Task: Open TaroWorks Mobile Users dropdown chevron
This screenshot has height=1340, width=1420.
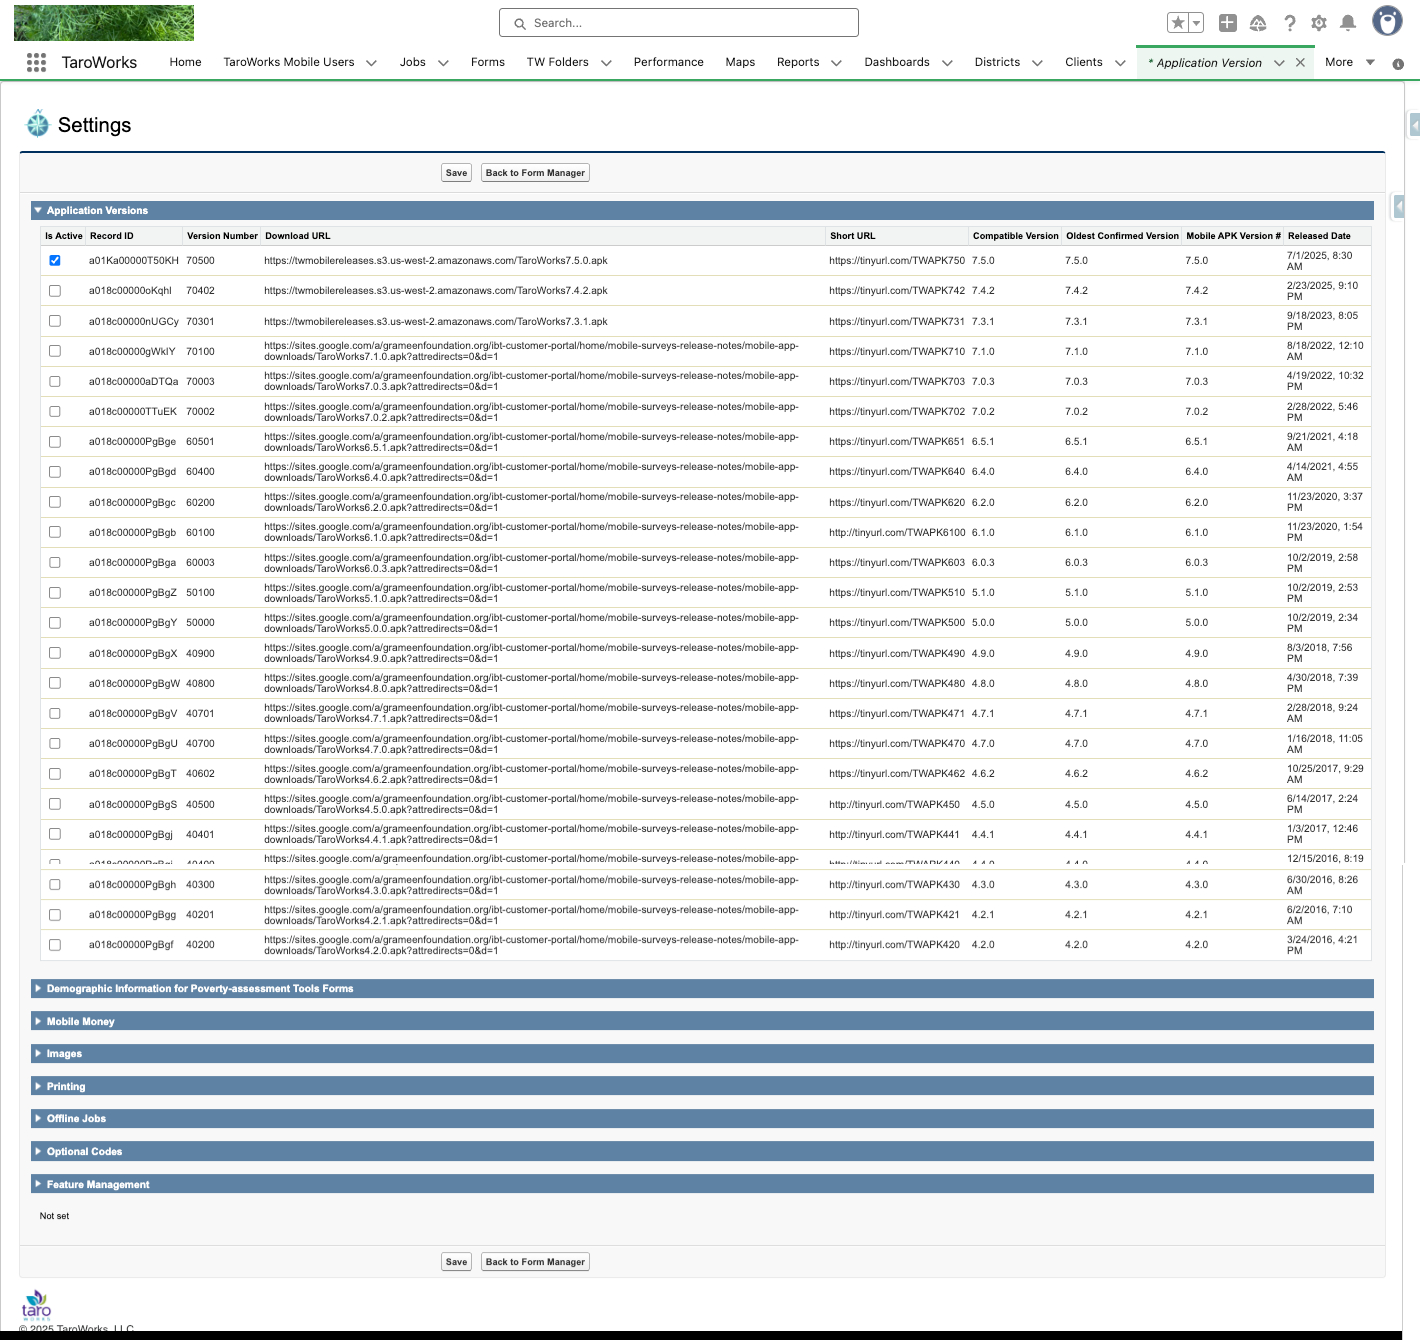Action: [x=371, y=63]
